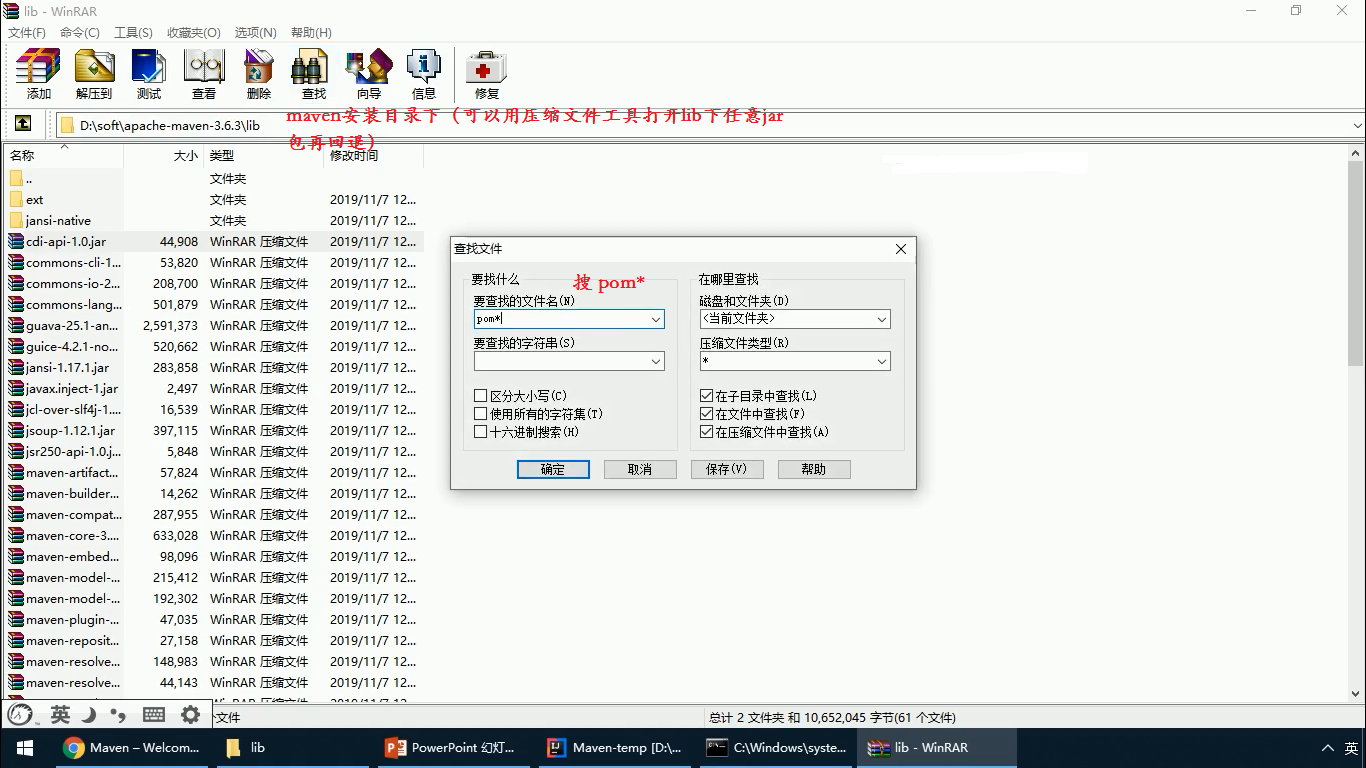
Task: Click the IME settings gear icon
Action: [x=190, y=714]
